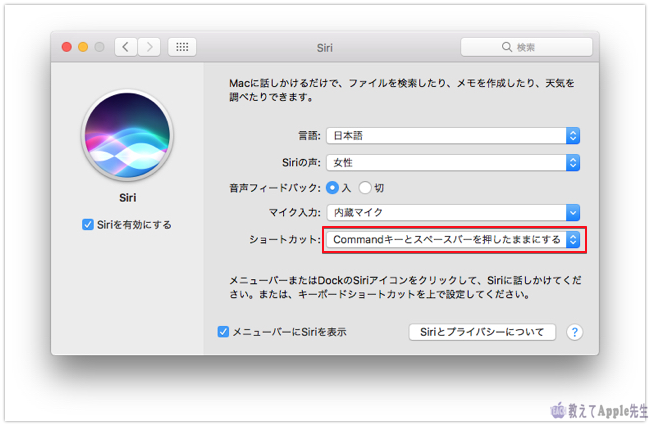The width and height of the screenshot is (650, 426).
Task: Toggle the Siriを有効にする checkbox
Action: point(87,225)
